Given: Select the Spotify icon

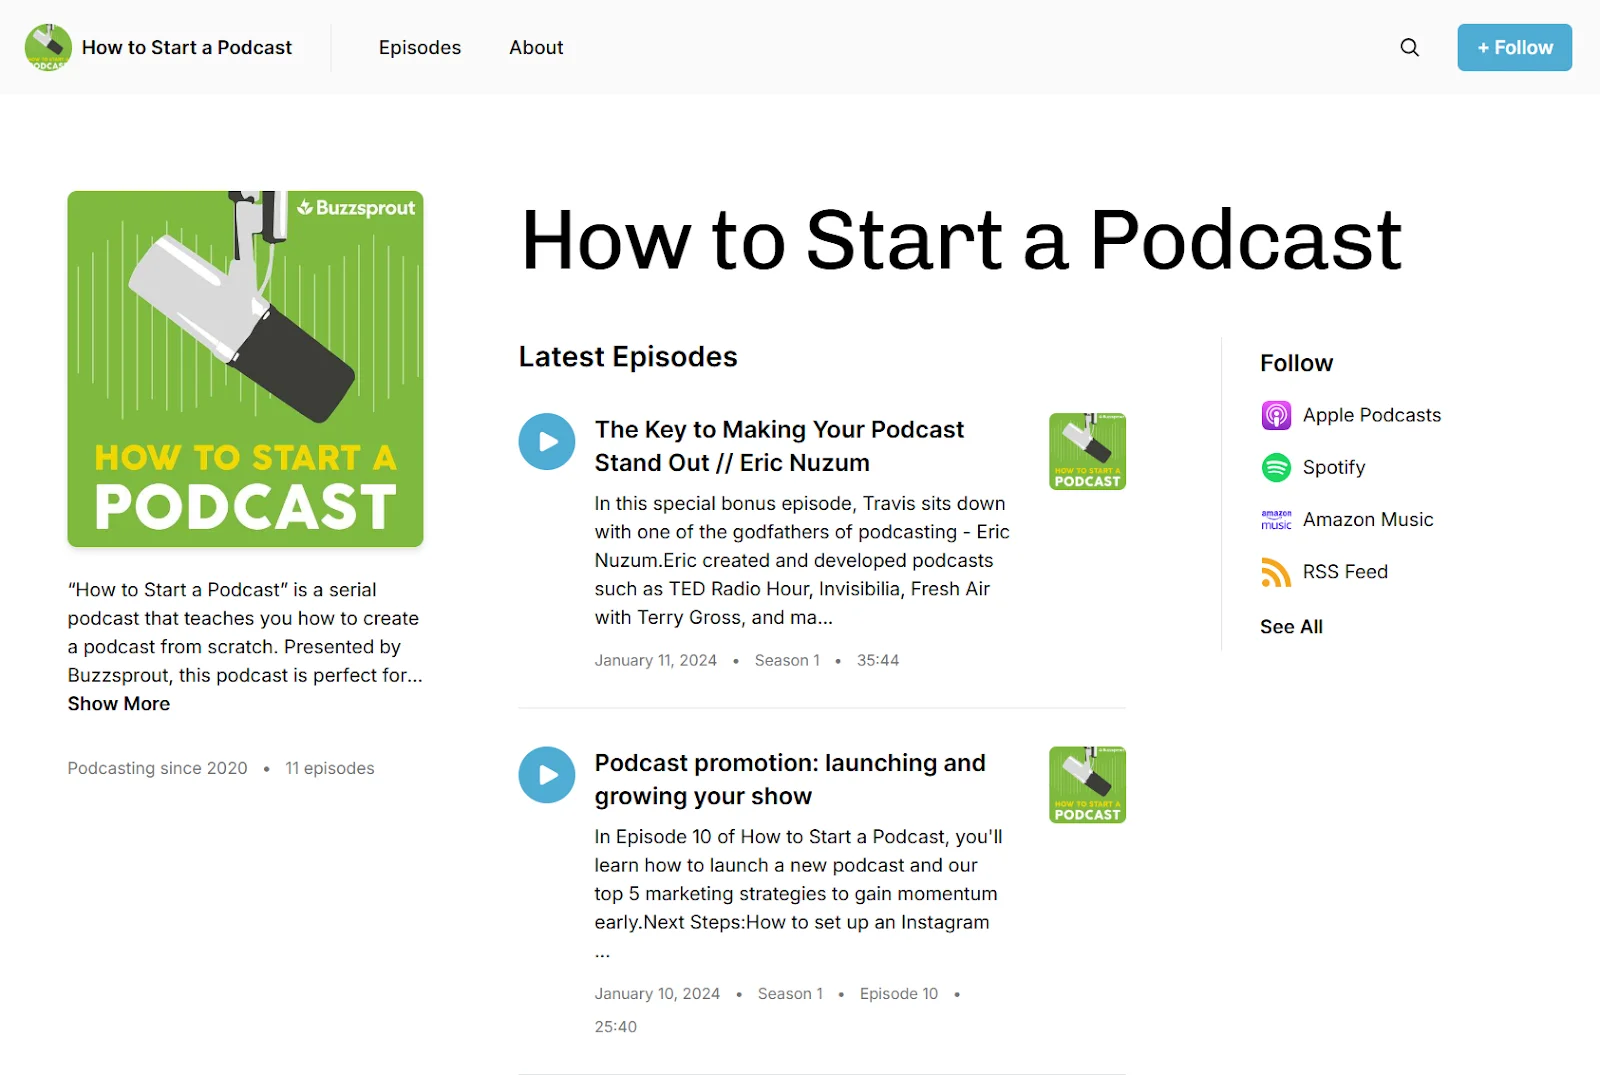Looking at the screenshot, I should pyautogui.click(x=1275, y=467).
